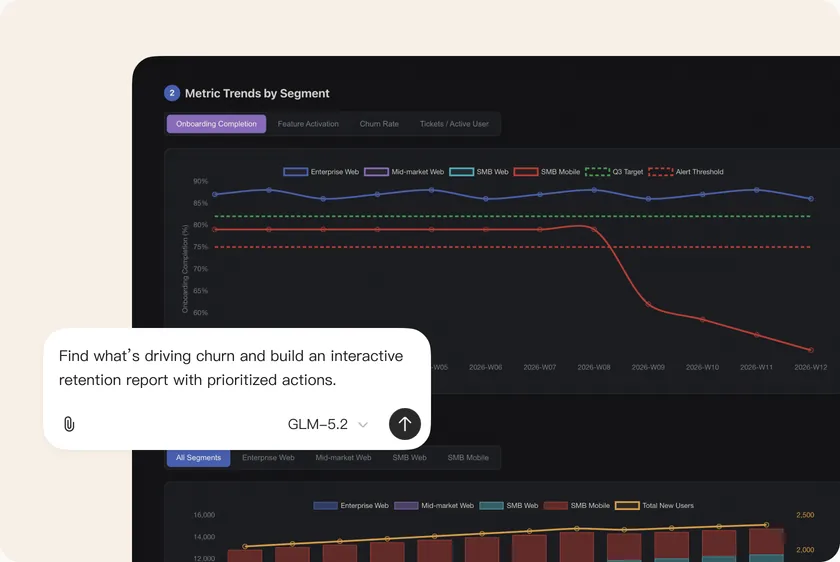This screenshot has width=840, height=562.
Task: Click Enterprise Web data point at 2026-W08
Action: tap(594, 190)
